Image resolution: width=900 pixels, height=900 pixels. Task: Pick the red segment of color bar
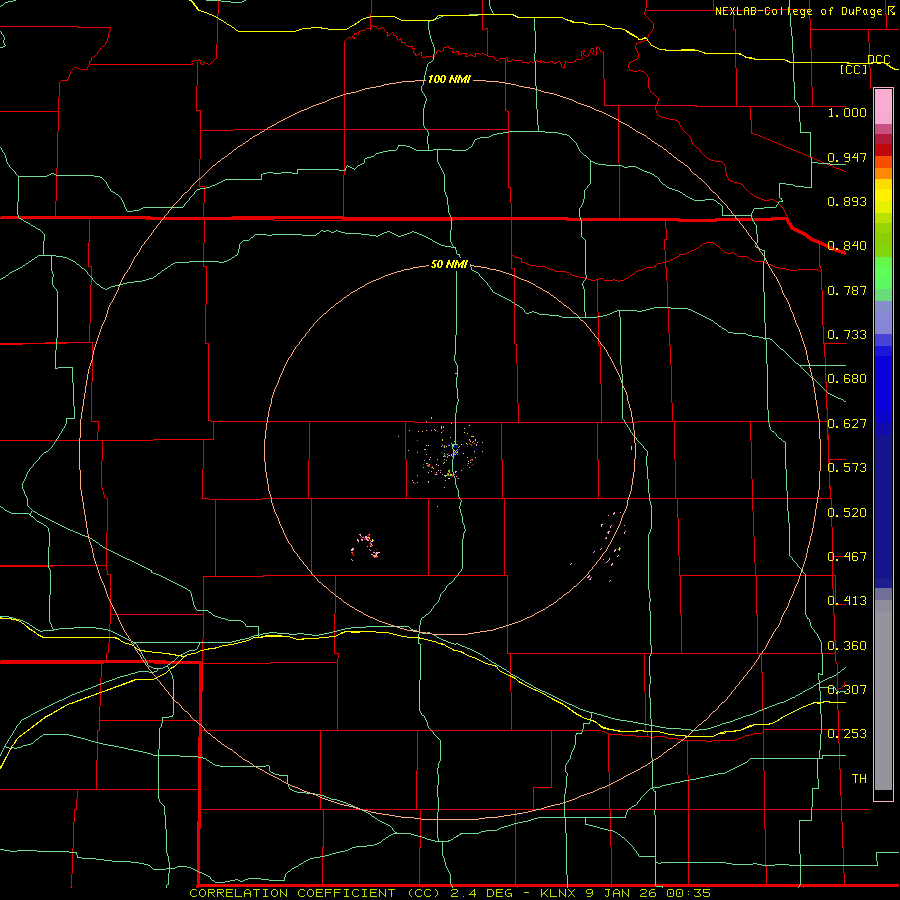click(x=883, y=150)
